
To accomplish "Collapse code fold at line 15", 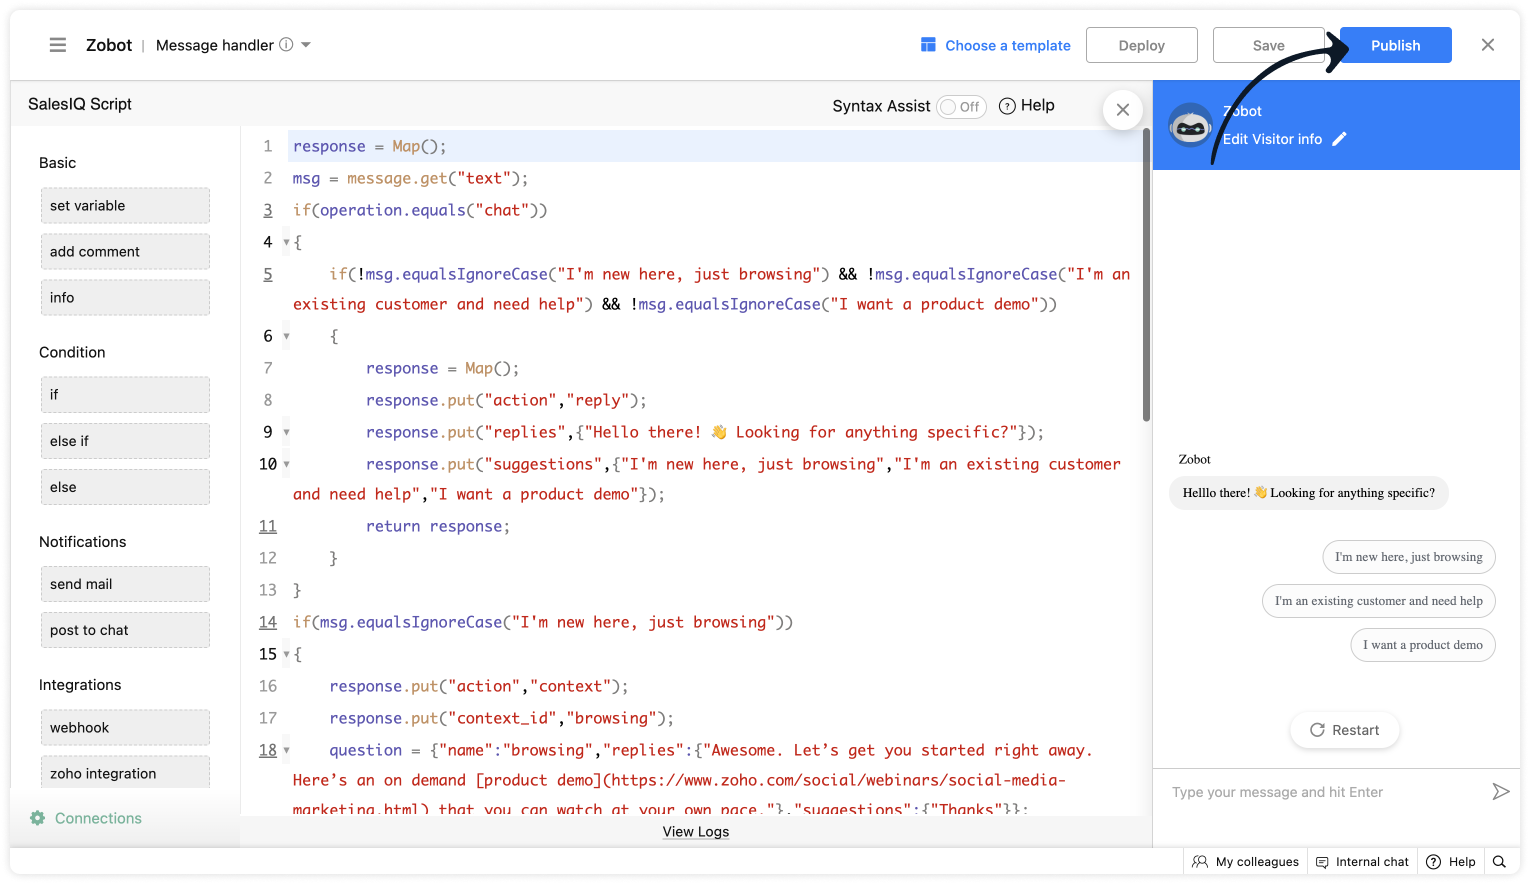I will (286, 654).
